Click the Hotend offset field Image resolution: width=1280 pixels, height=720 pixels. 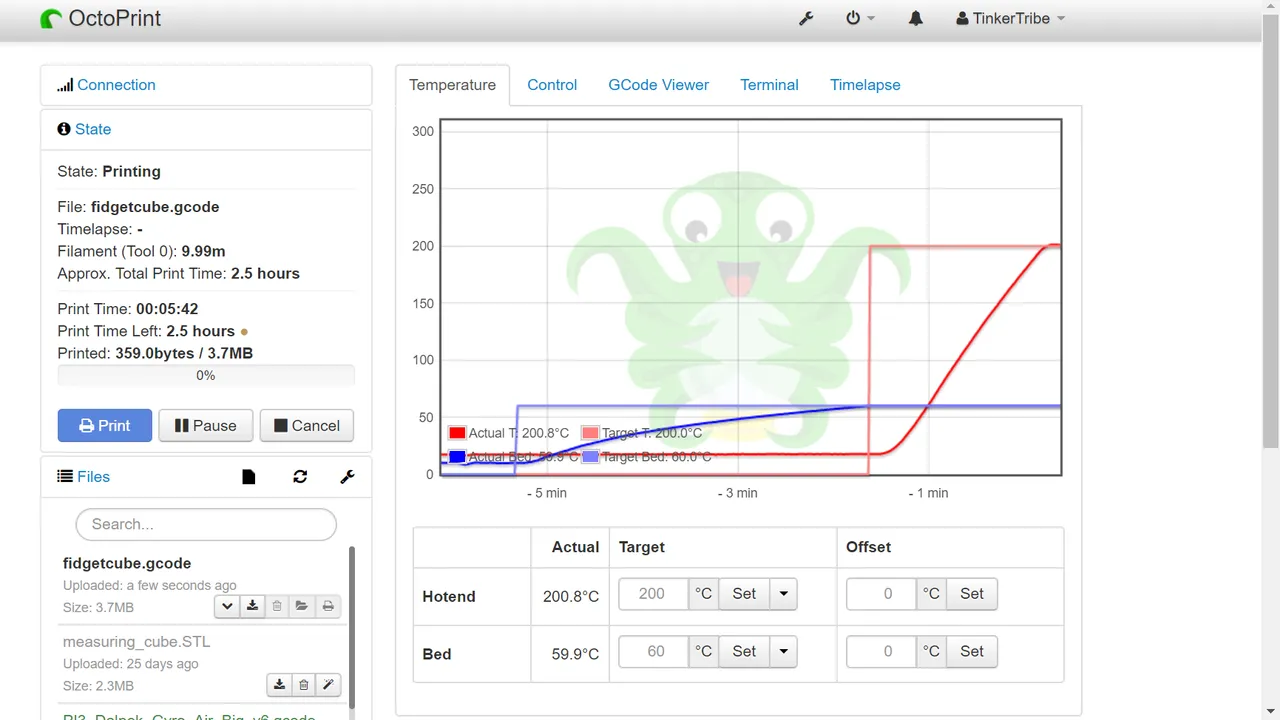click(881, 594)
